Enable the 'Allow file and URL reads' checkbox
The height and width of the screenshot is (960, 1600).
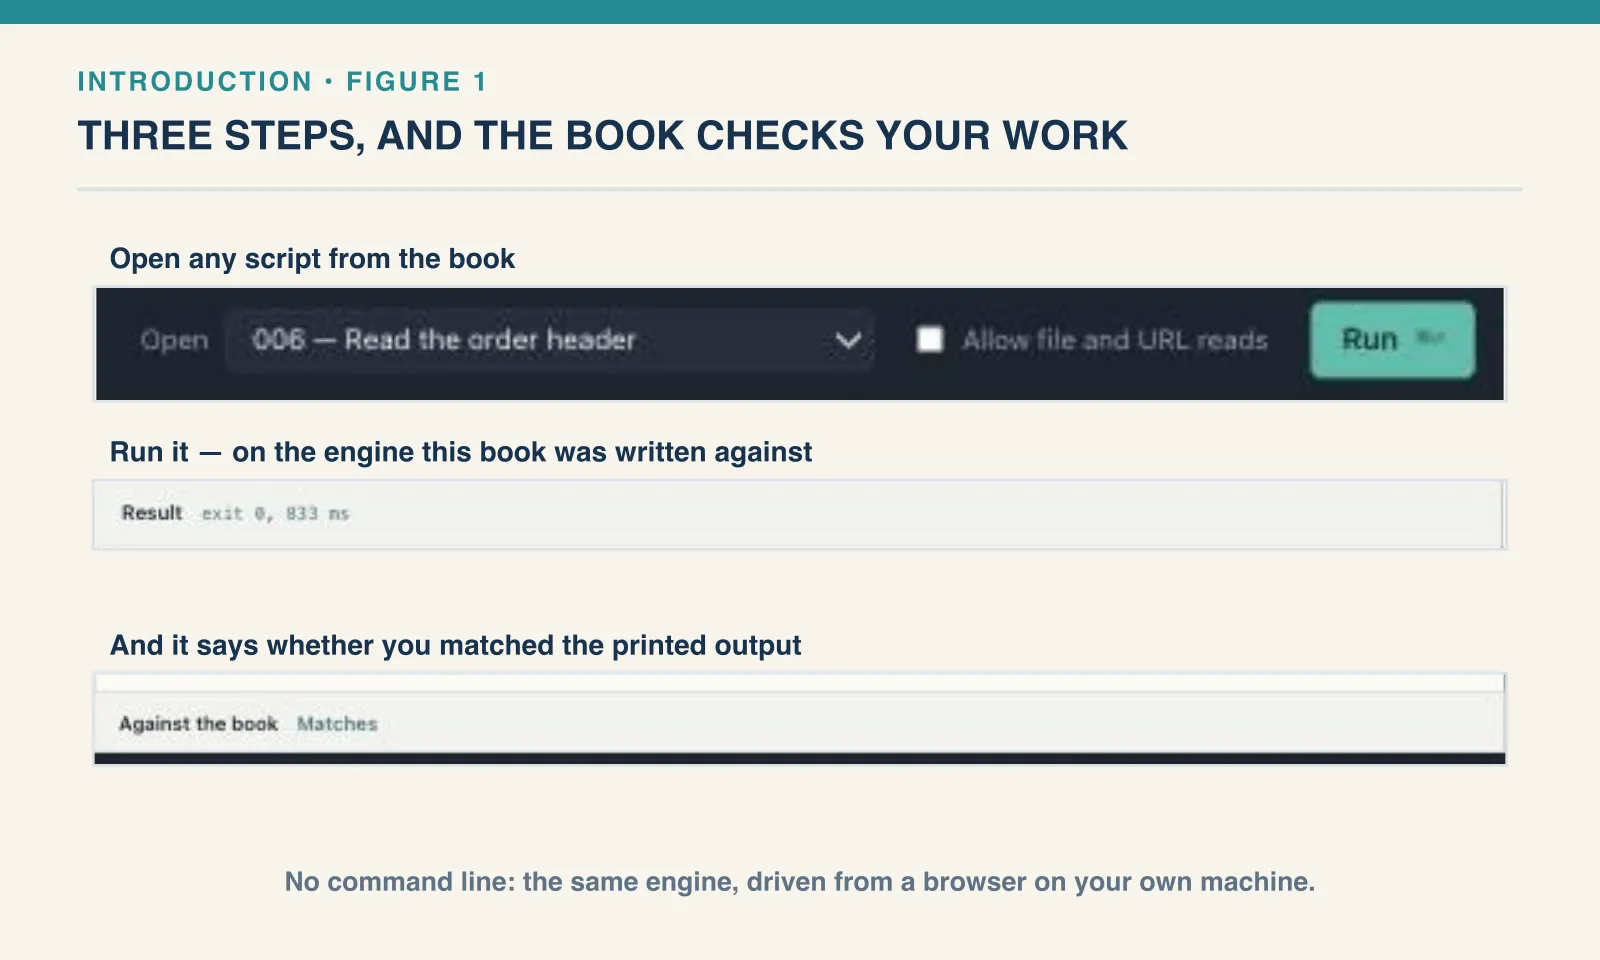click(x=930, y=340)
